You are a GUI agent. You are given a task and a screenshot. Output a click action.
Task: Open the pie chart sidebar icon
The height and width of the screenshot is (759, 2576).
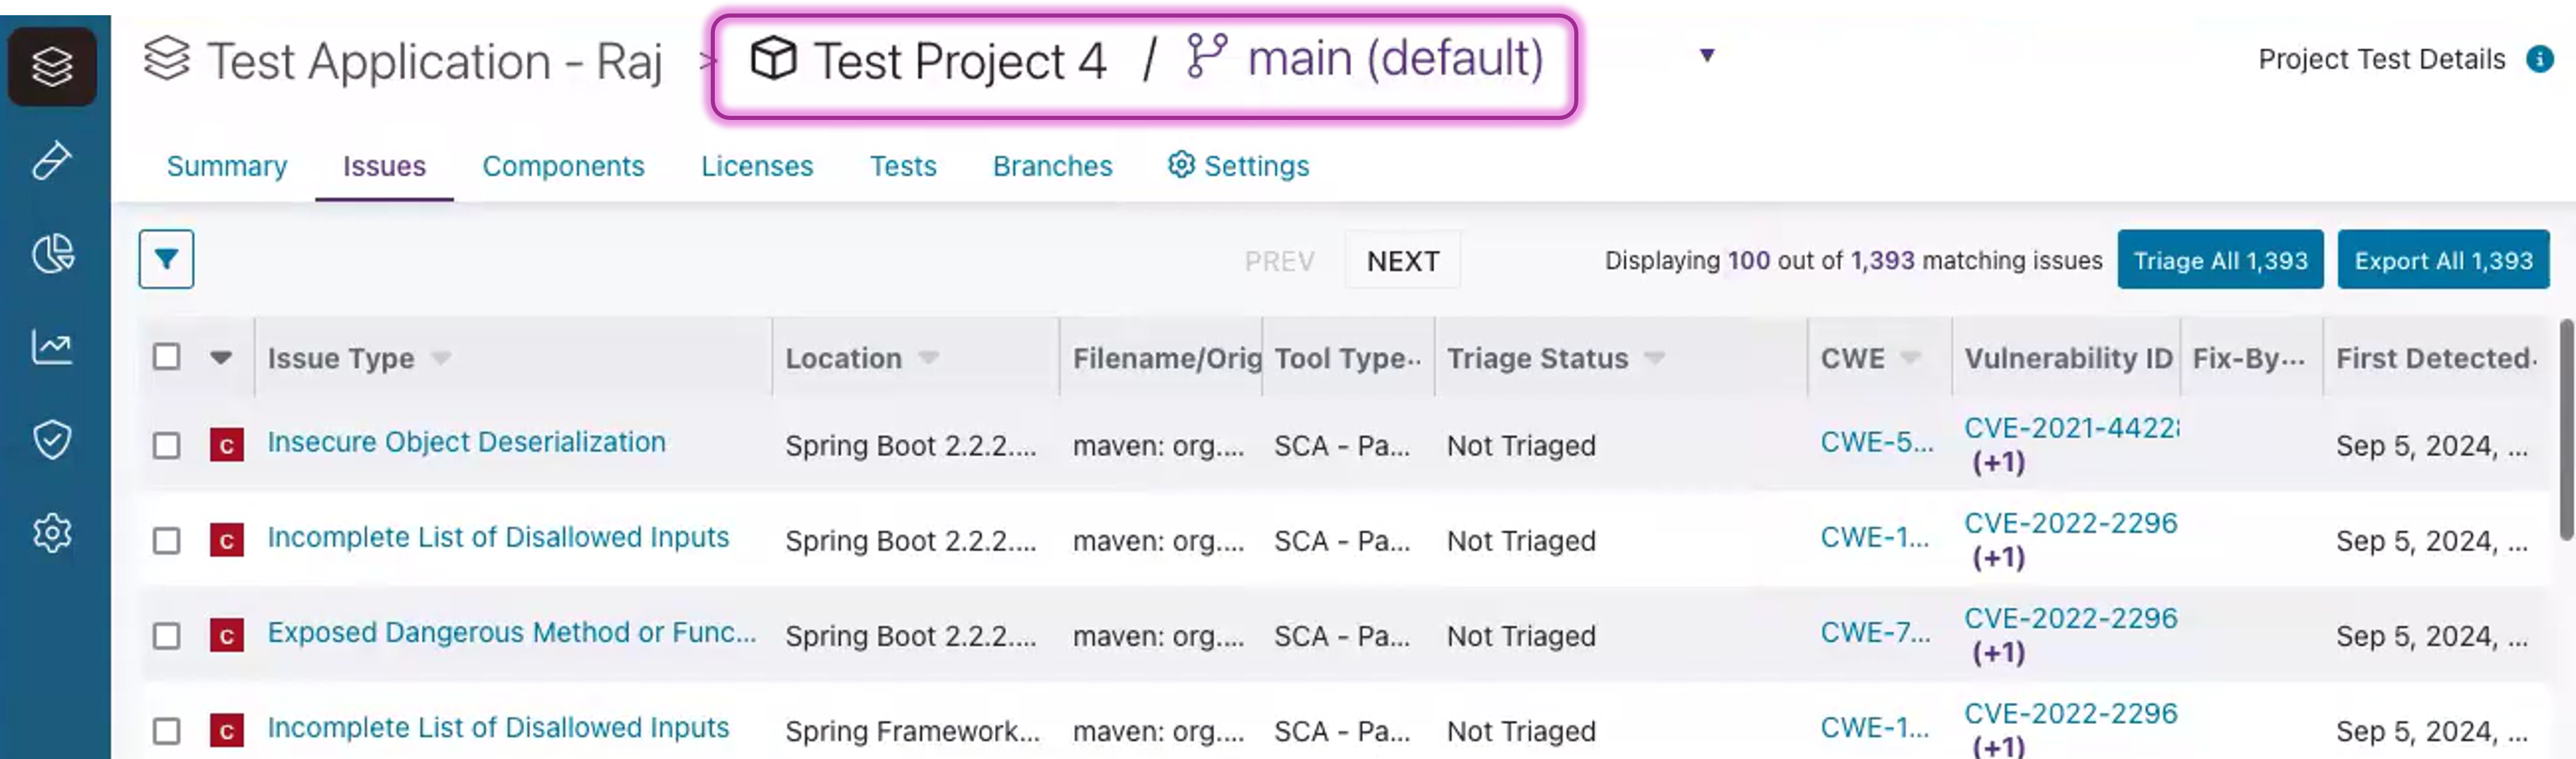click(x=52, y=253)
